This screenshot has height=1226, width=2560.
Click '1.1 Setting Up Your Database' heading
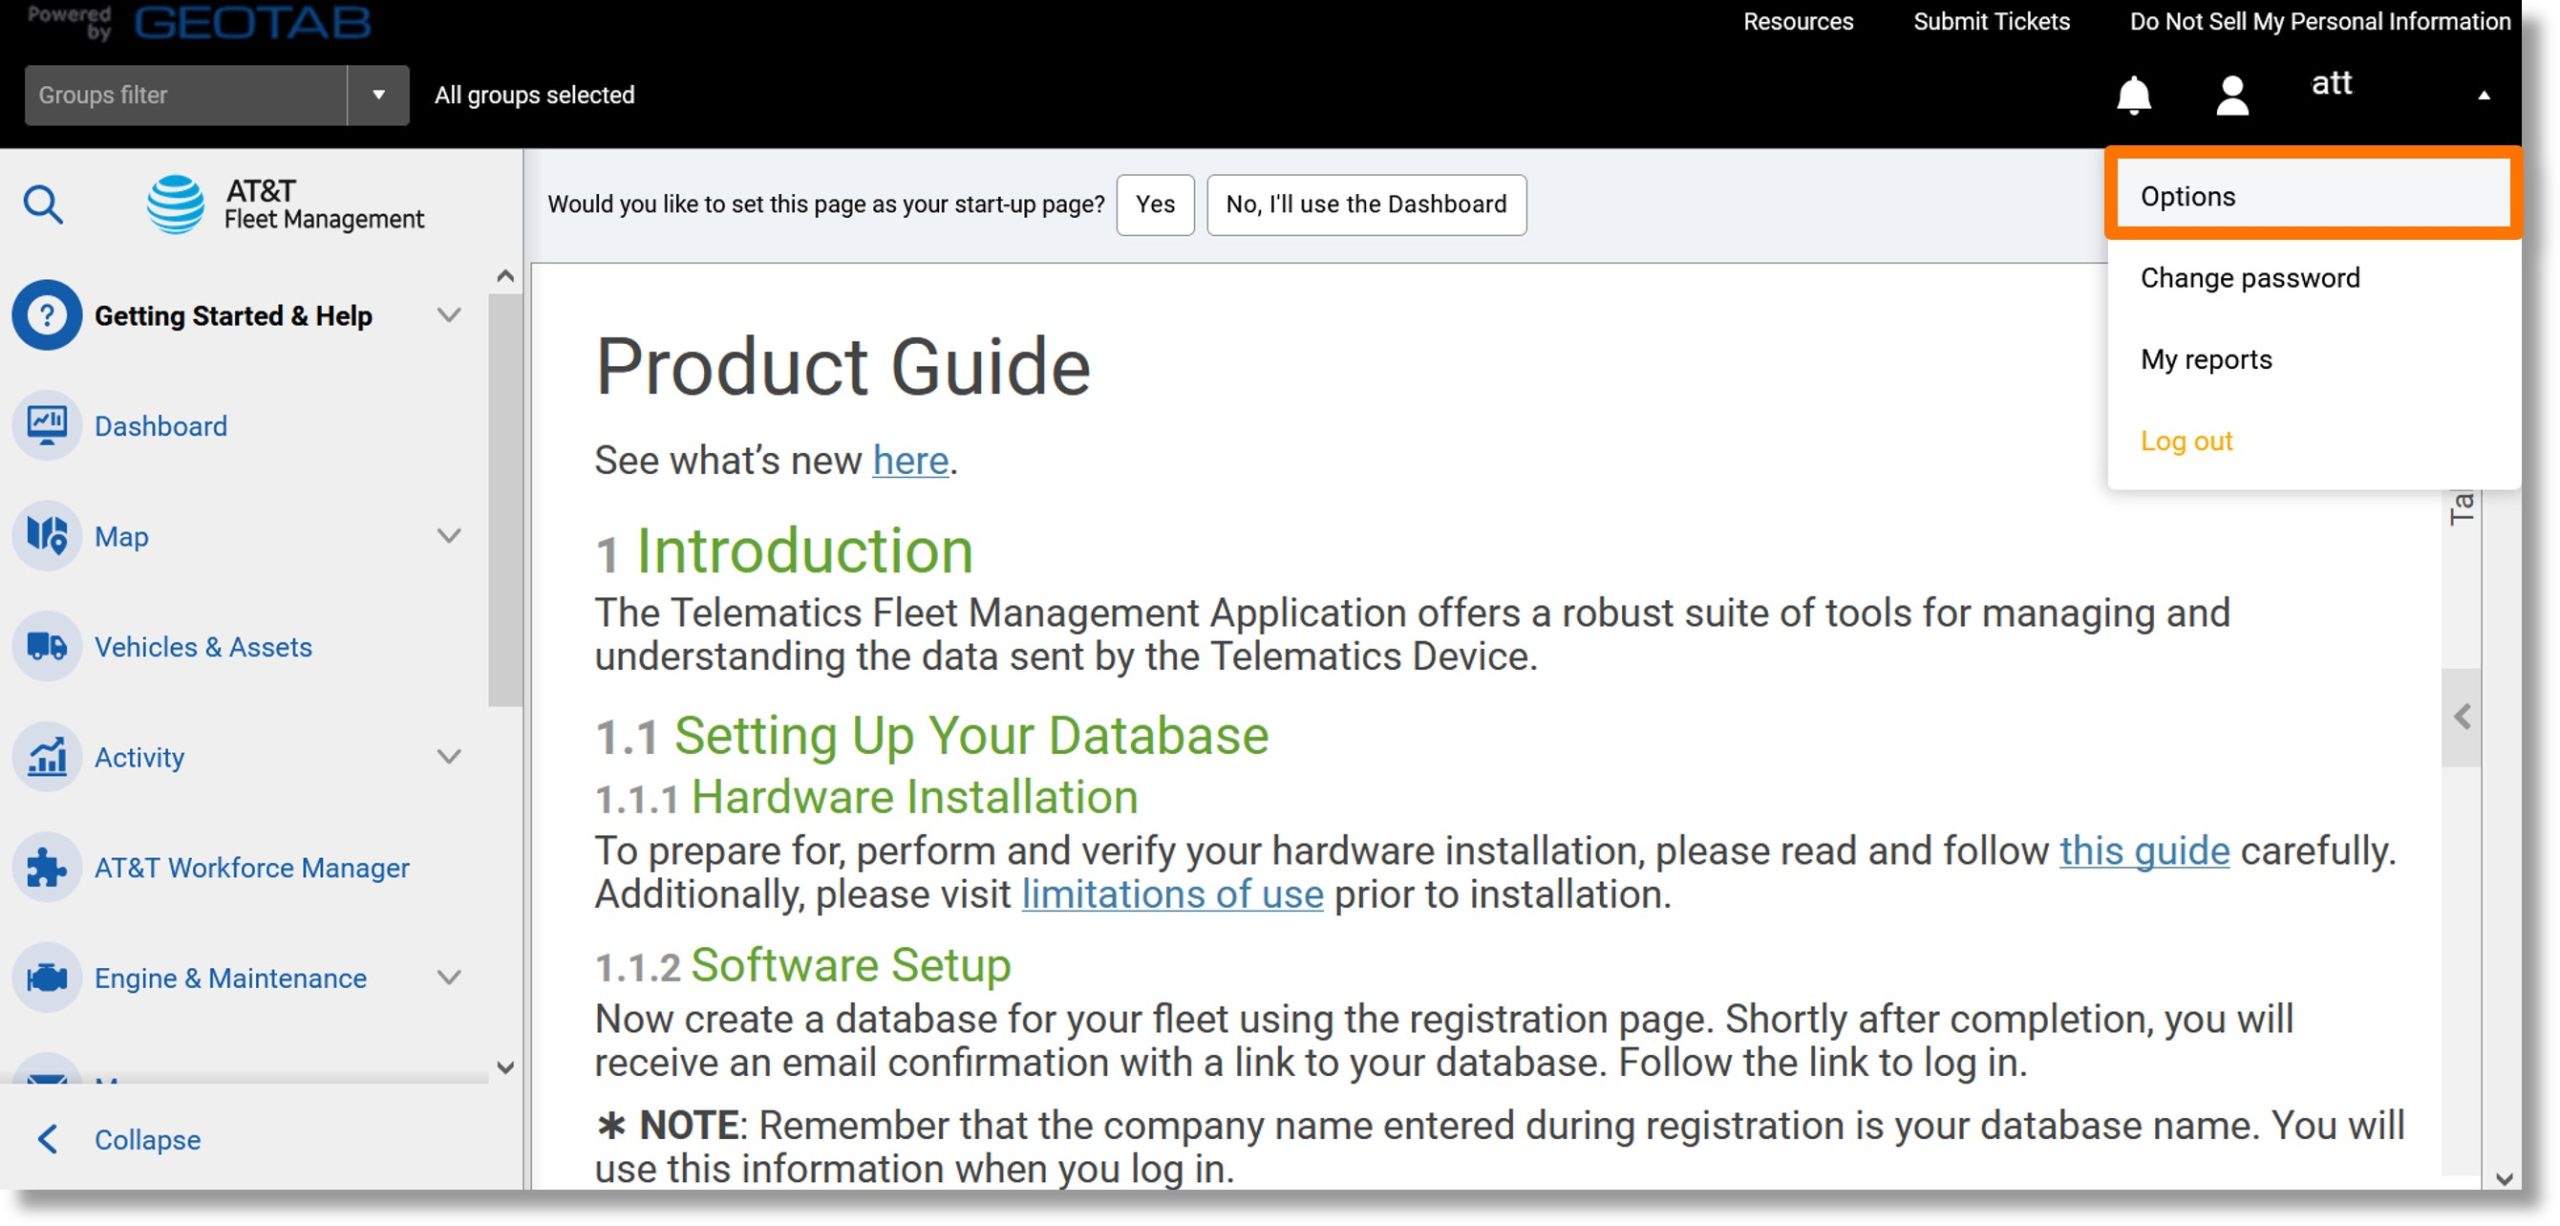click(932, 736)
